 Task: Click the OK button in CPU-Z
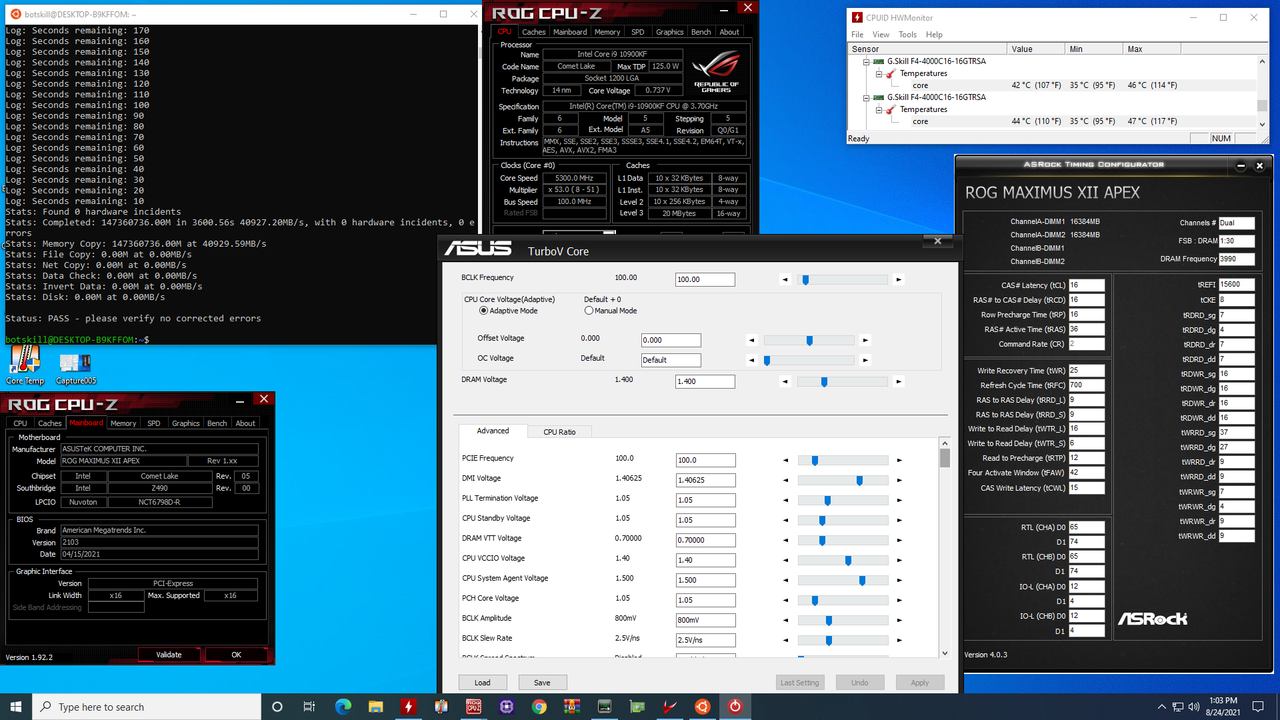(236, 655)
